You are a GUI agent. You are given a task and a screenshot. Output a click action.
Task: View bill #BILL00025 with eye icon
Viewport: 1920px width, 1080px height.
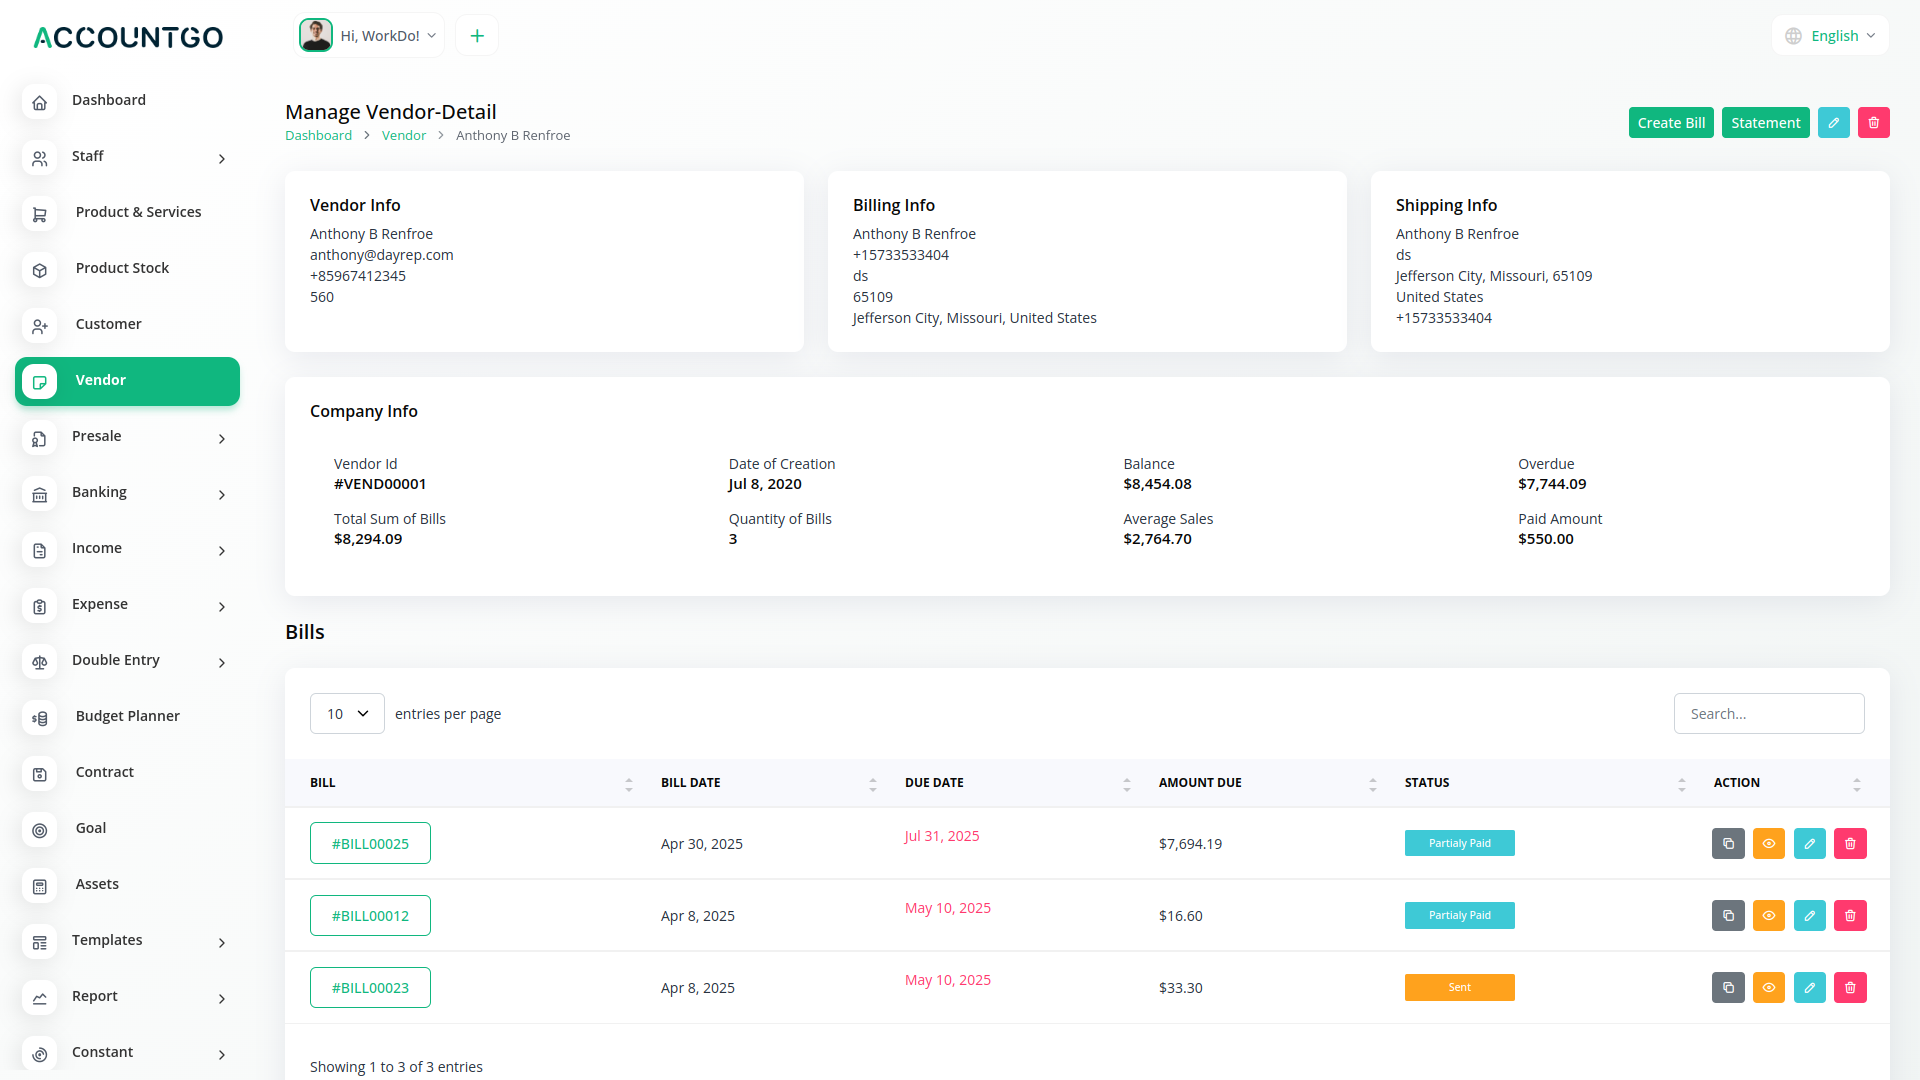pos(1768,843)
